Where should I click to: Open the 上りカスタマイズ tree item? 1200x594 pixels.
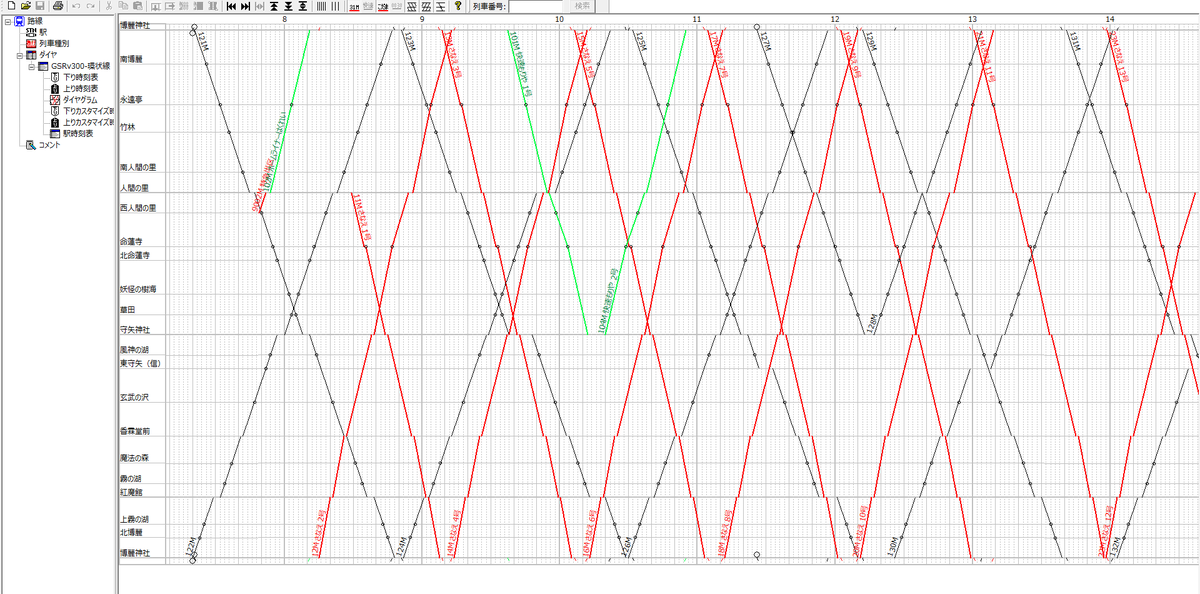click(x=88, y=122)
